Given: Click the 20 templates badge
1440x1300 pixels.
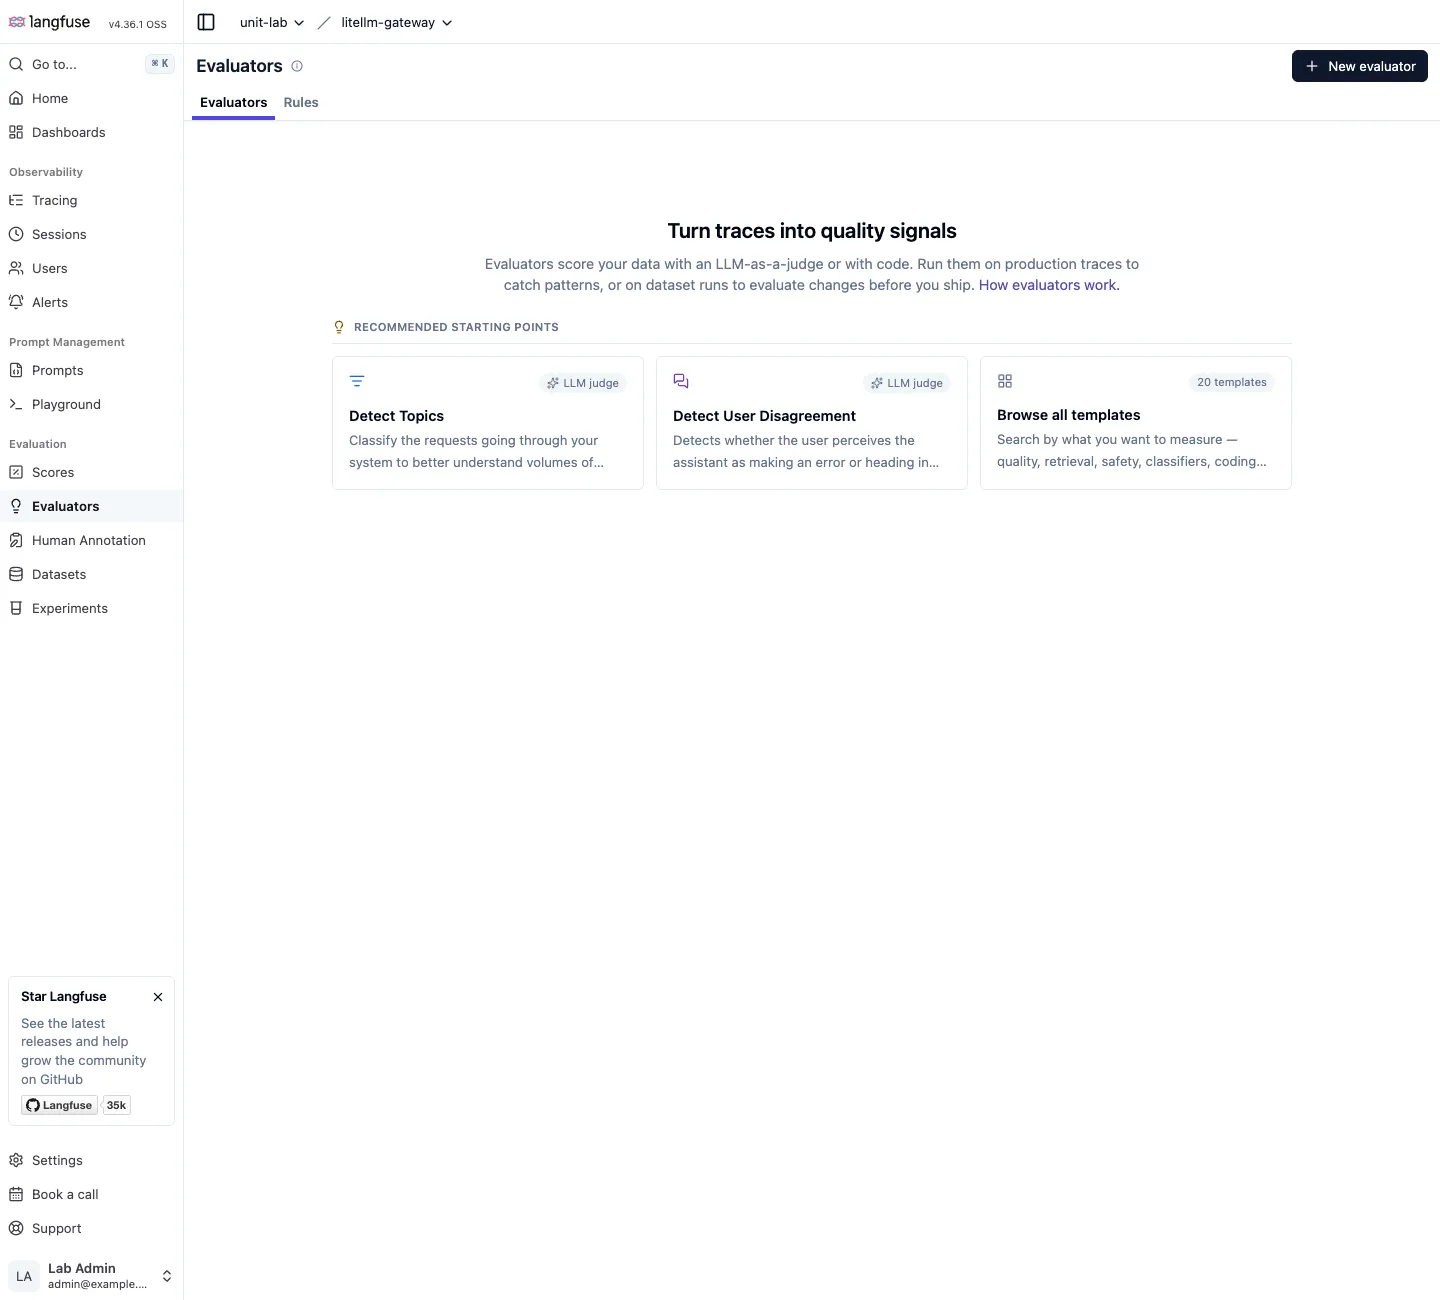Looking at the screenshot, I should pyautogui.click(x=1232, y=382).
